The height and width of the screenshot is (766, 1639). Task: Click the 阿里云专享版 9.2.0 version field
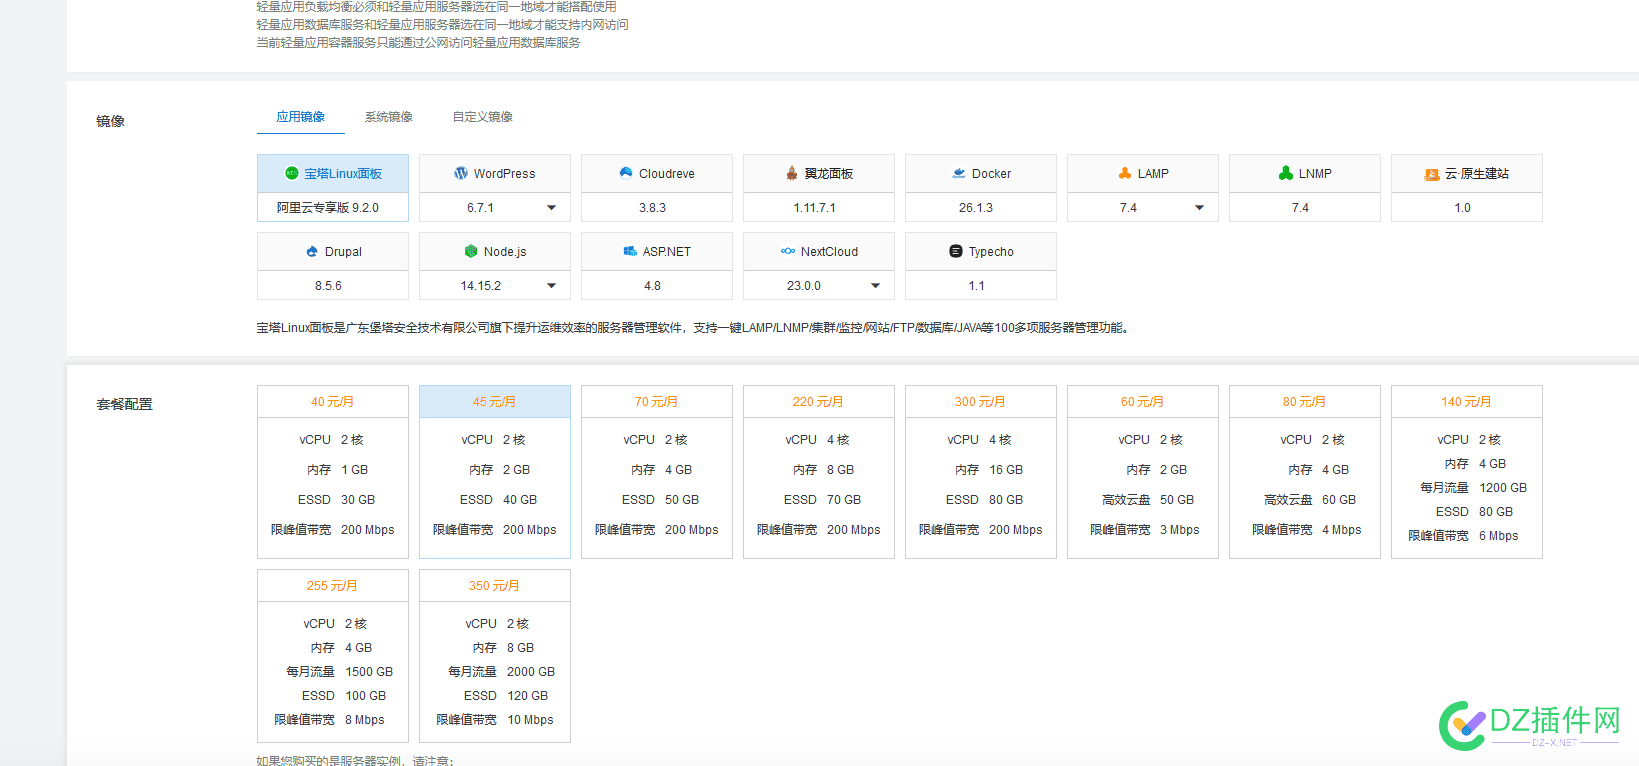[333, 208]
